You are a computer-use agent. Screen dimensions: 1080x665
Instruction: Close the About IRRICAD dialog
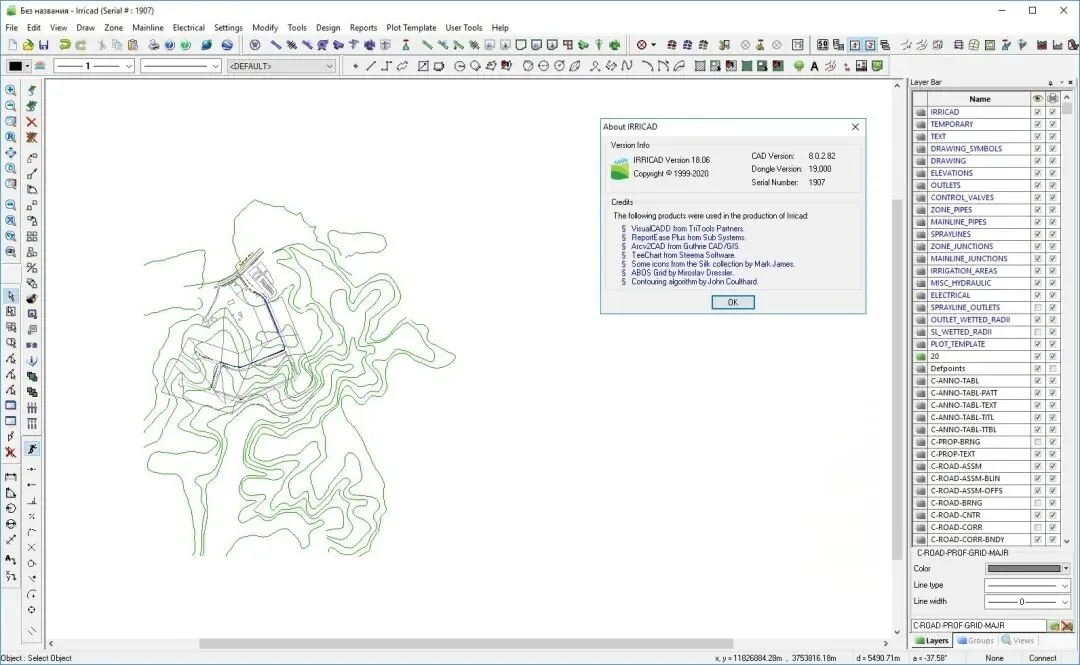[855, 127]
